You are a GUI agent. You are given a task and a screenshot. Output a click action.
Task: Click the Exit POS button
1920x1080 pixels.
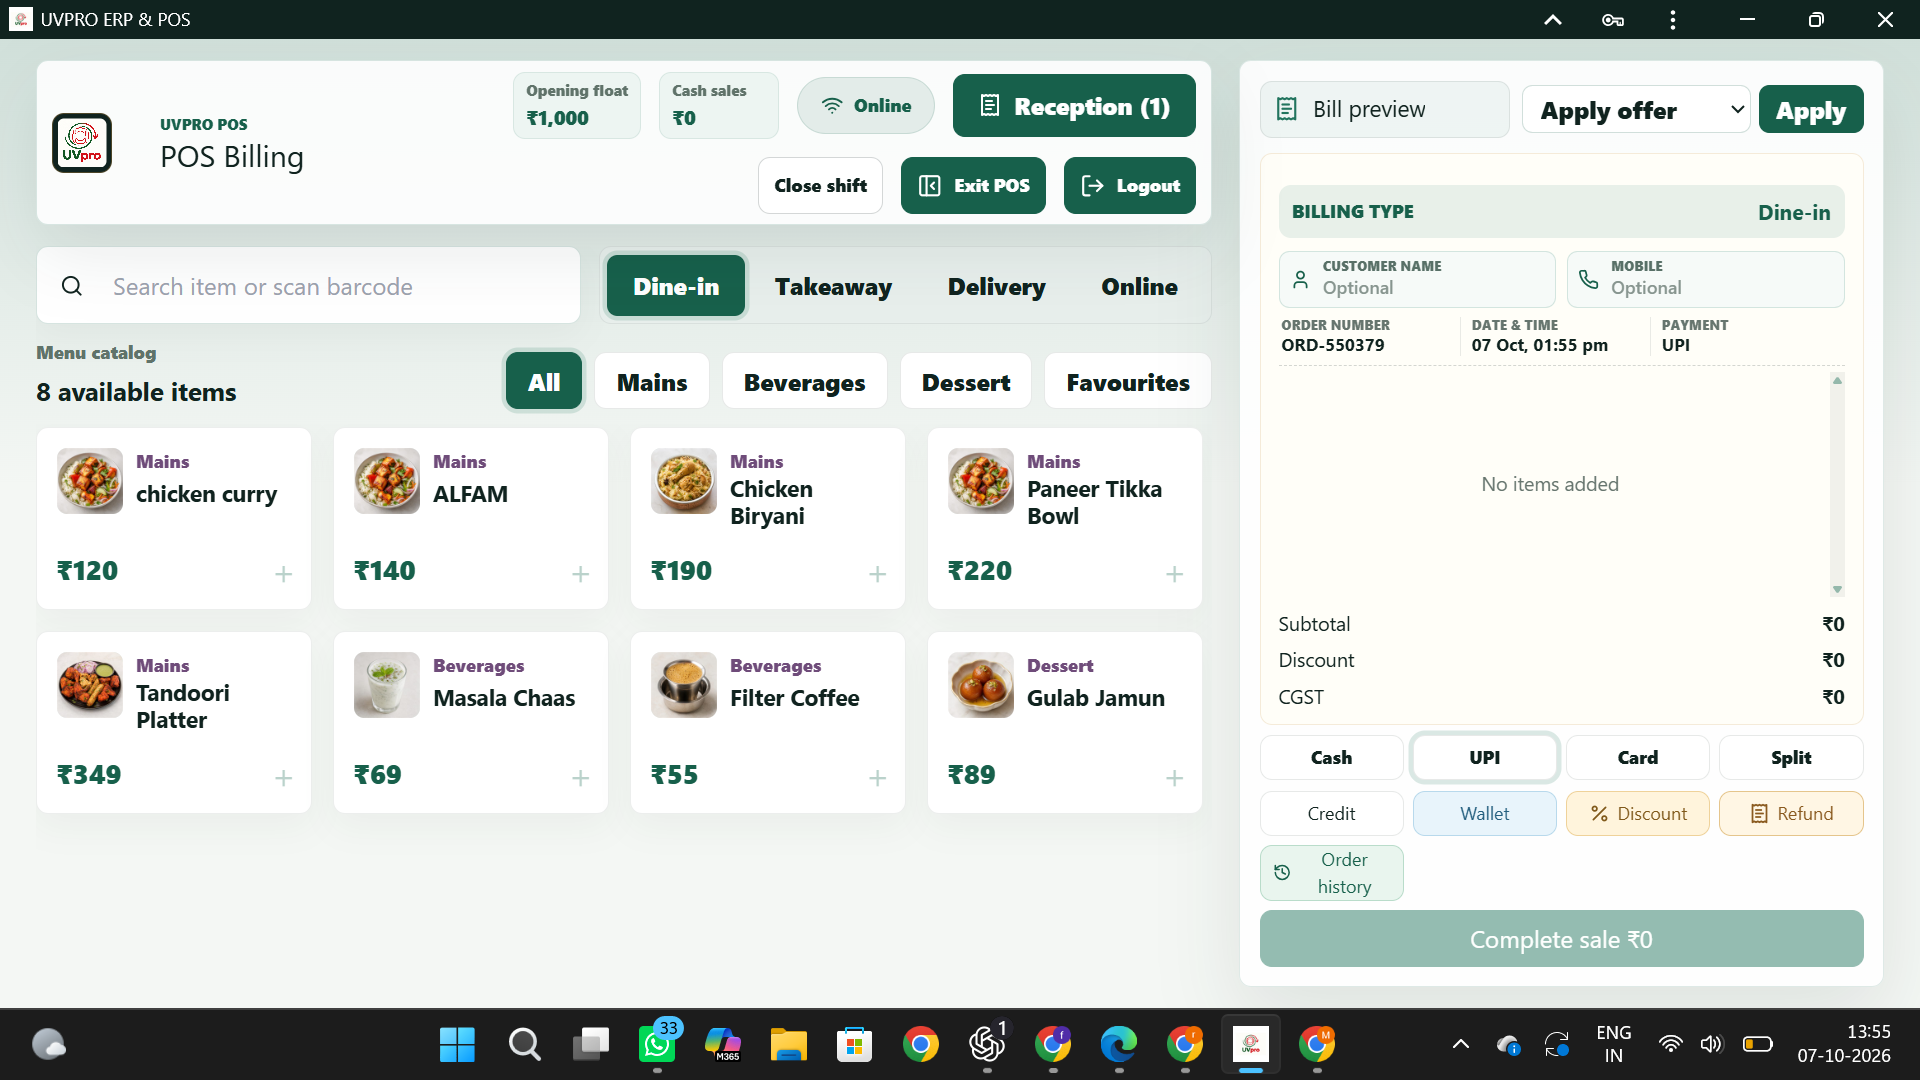(x=973, y=185)
